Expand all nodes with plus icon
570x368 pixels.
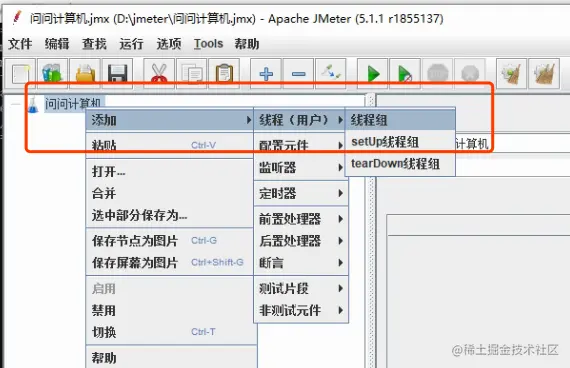(x=266, y=73)
